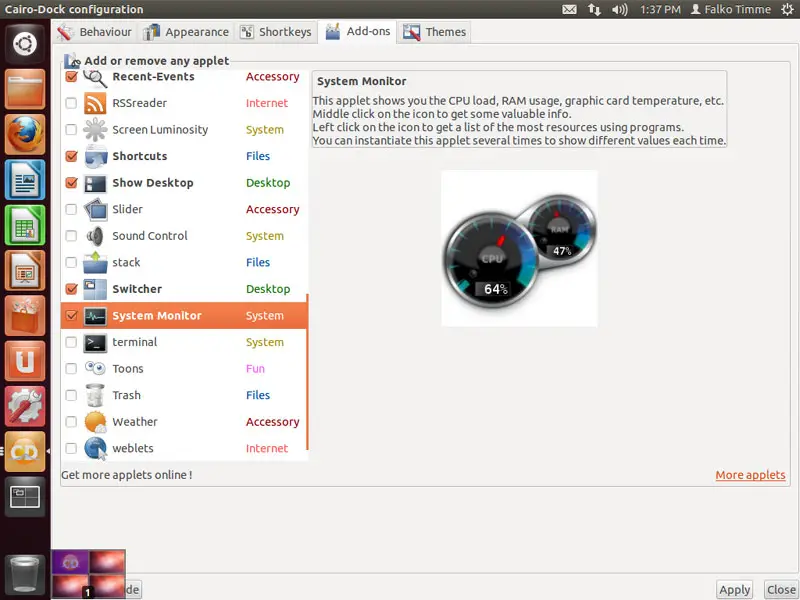The image size is (800, 600).
Task: Click the RSSreader feed icon
Action: click(95, 103)
